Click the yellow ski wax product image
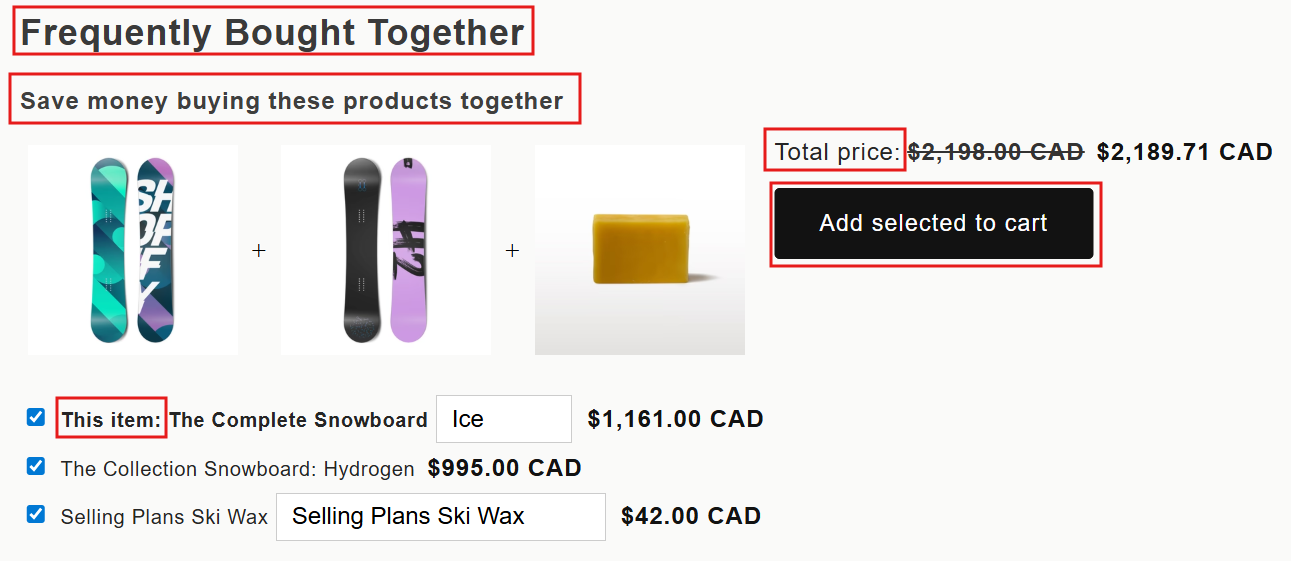The width and height of the screenshot is (1291, 561). [640, 250]
